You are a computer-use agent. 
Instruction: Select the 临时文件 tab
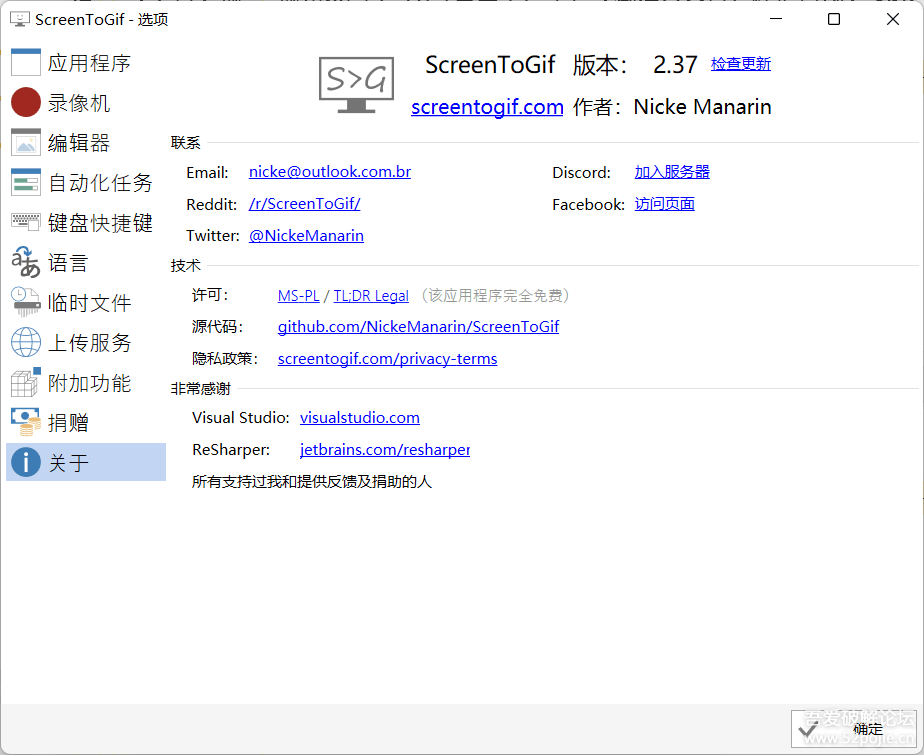(x=86, y=302)
